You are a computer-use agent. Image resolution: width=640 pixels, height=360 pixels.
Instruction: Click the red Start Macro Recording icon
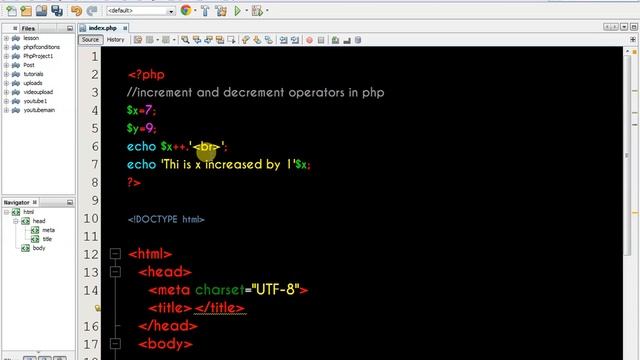(x=309, y=40)
